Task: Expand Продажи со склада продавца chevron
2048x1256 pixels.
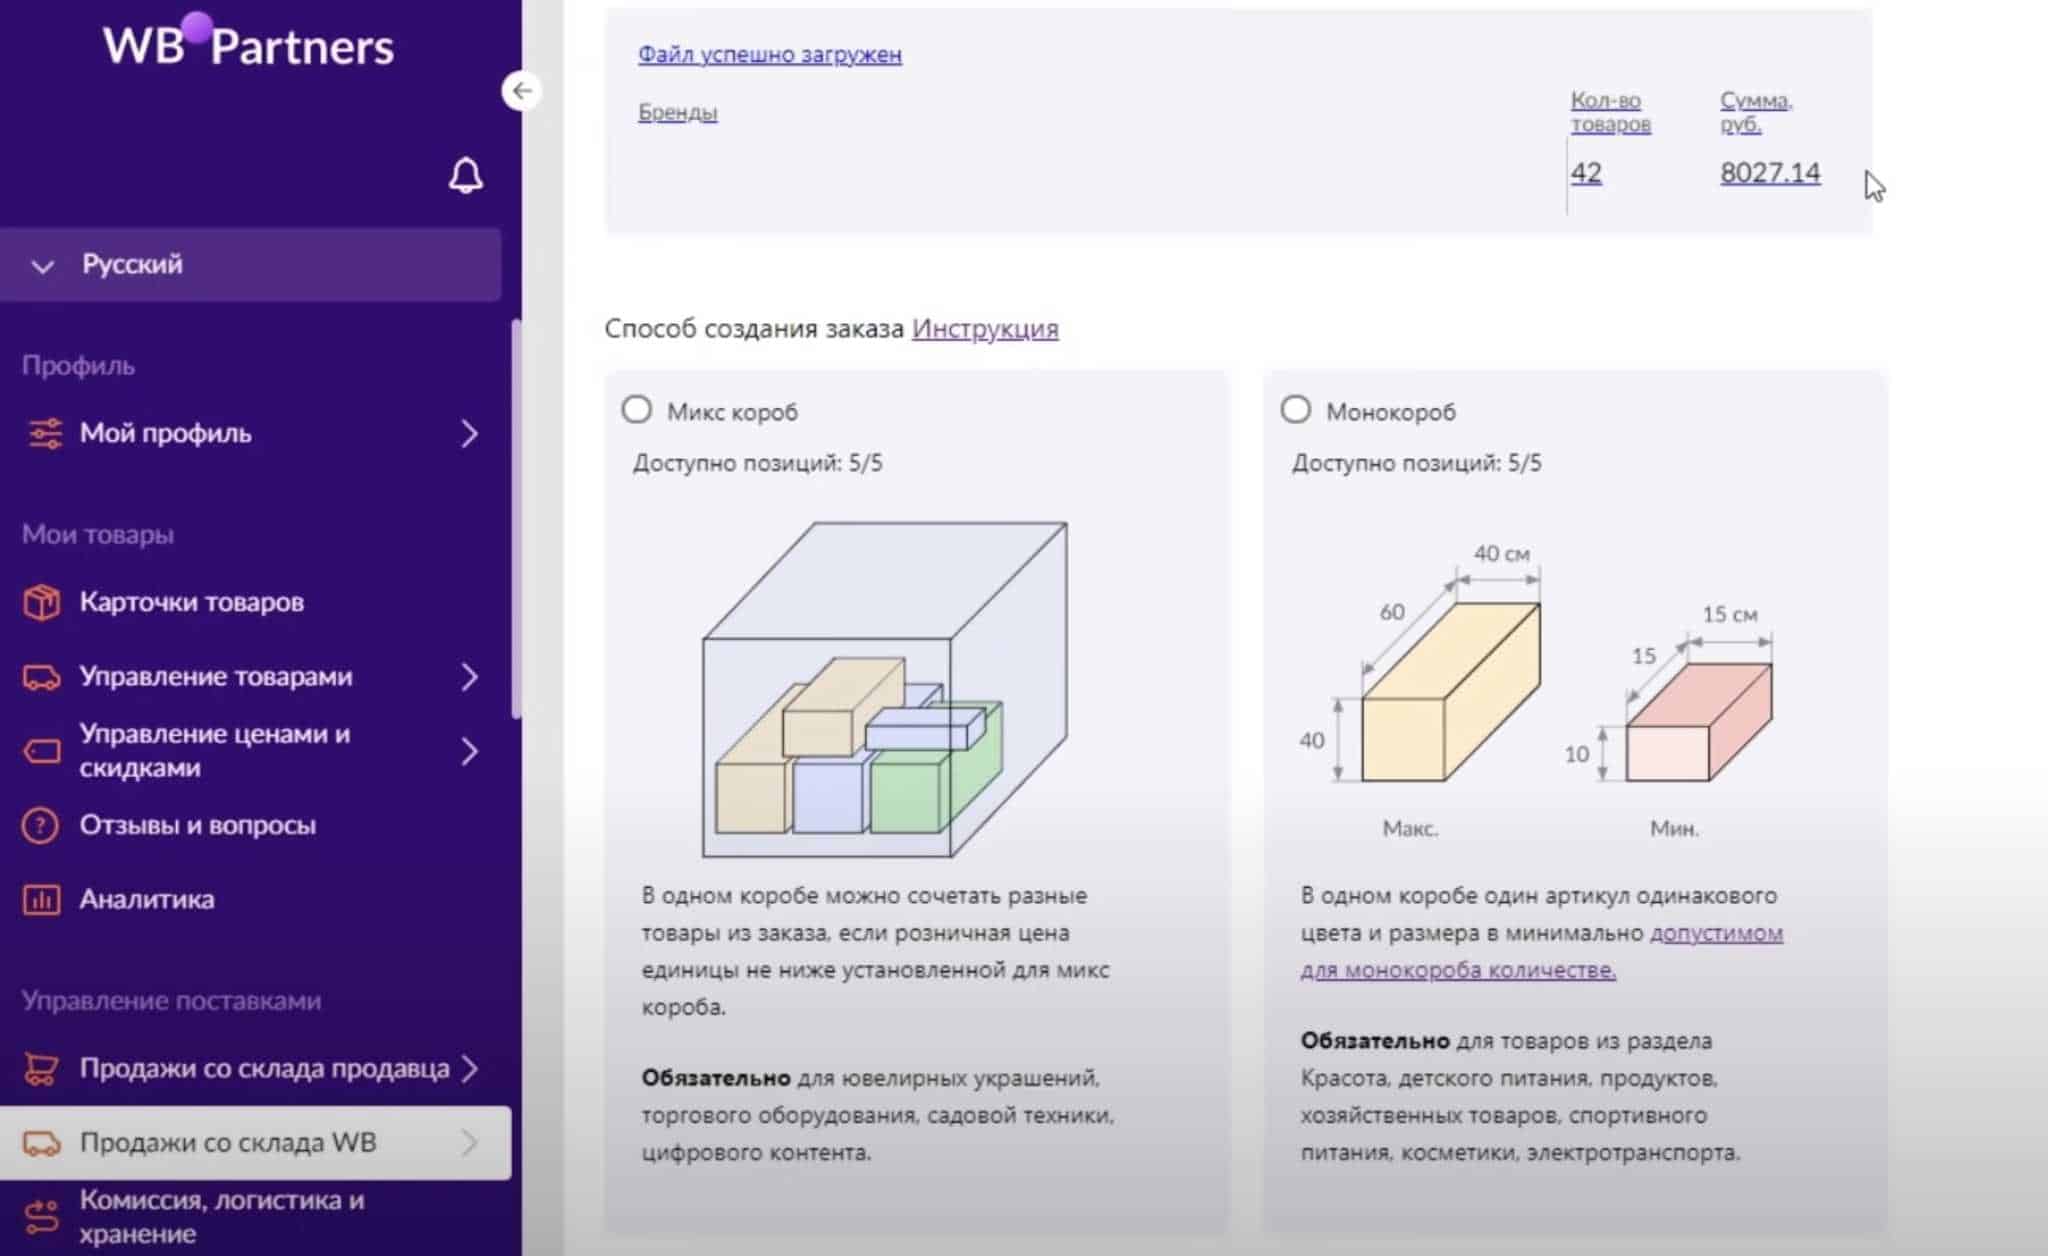Action: point(469,1068)
